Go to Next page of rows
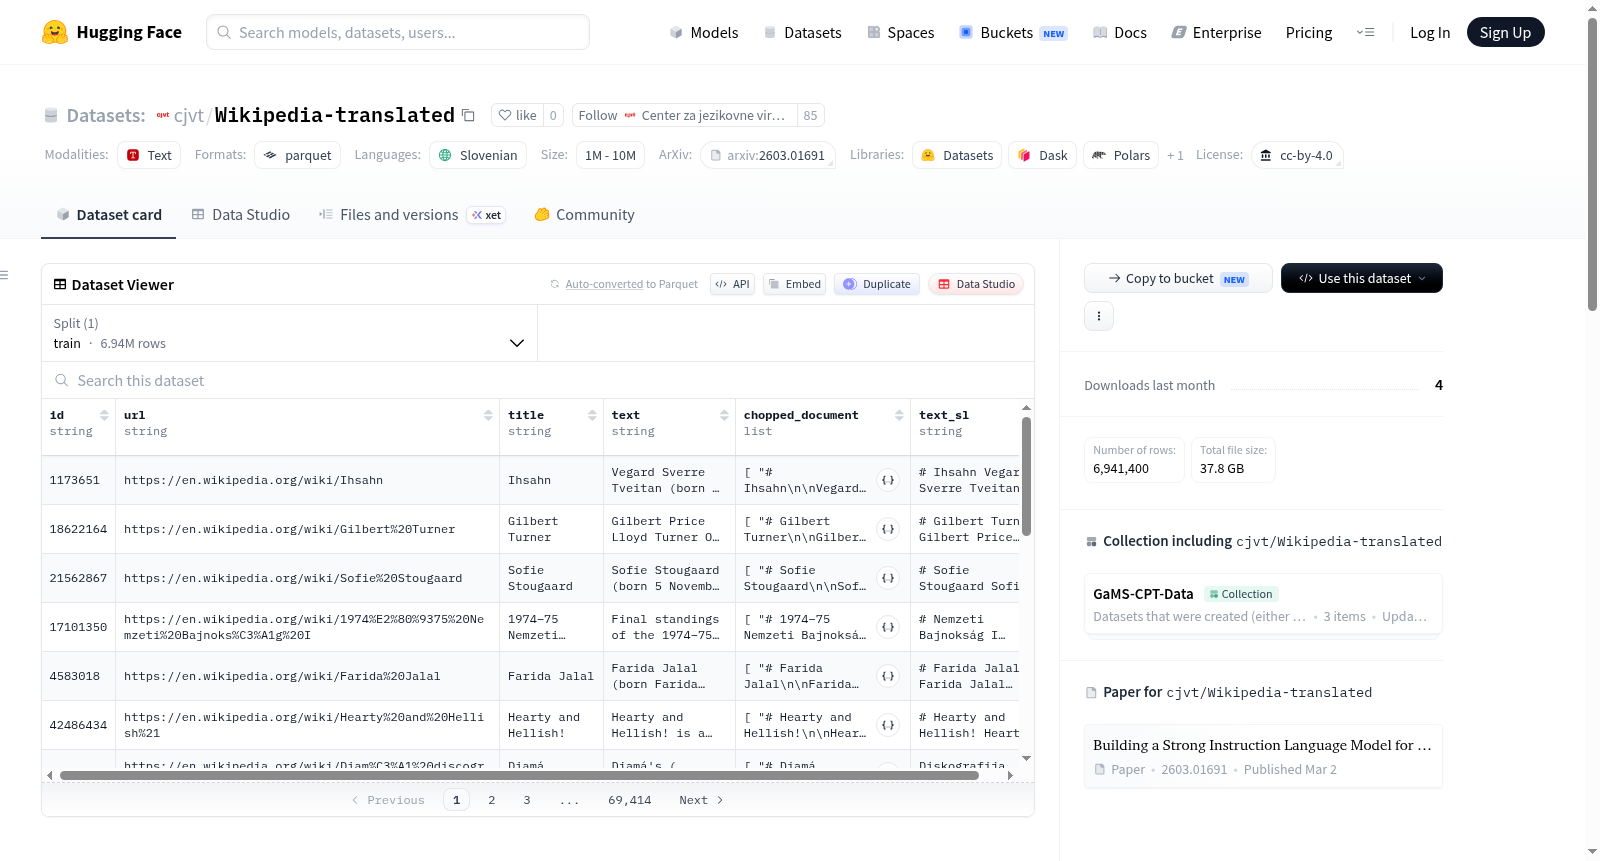The height and width of the screenshot is (861, 1600). click(x=701, y=800)
